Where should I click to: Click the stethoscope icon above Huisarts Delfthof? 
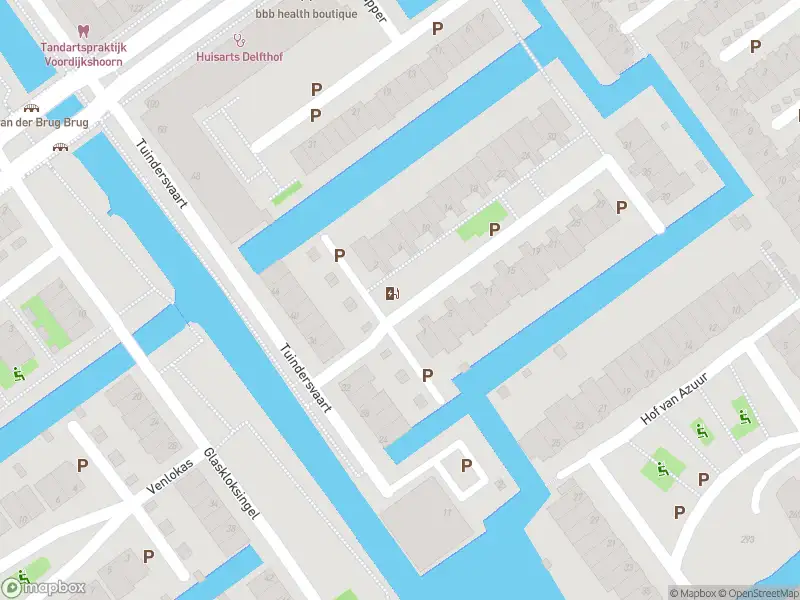[x=239, y=40]
